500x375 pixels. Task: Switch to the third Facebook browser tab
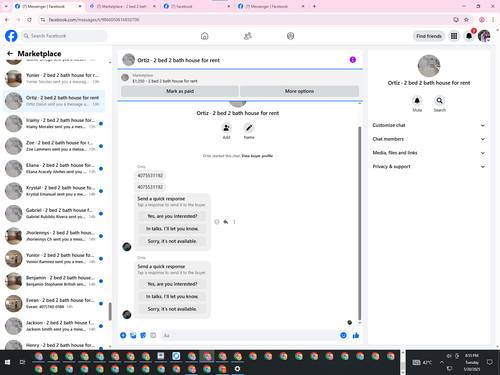[196, 6]
